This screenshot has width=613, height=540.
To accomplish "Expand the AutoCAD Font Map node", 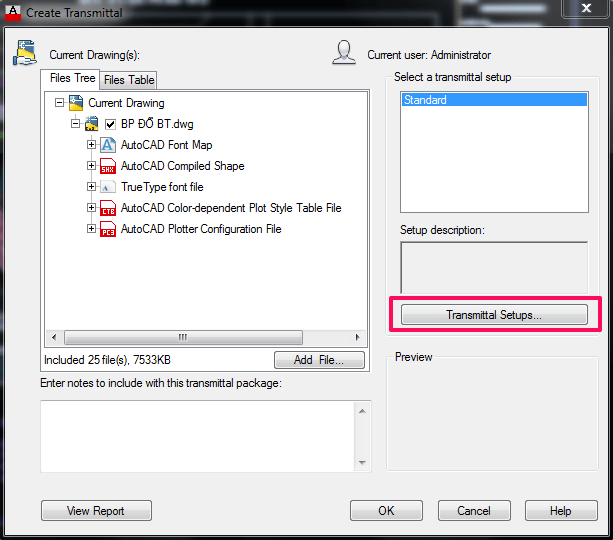I will tap(92, 145).
